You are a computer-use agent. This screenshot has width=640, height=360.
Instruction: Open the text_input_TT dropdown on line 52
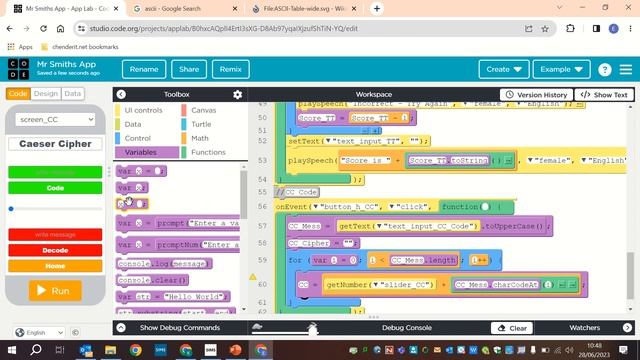(x=328, y=141)
